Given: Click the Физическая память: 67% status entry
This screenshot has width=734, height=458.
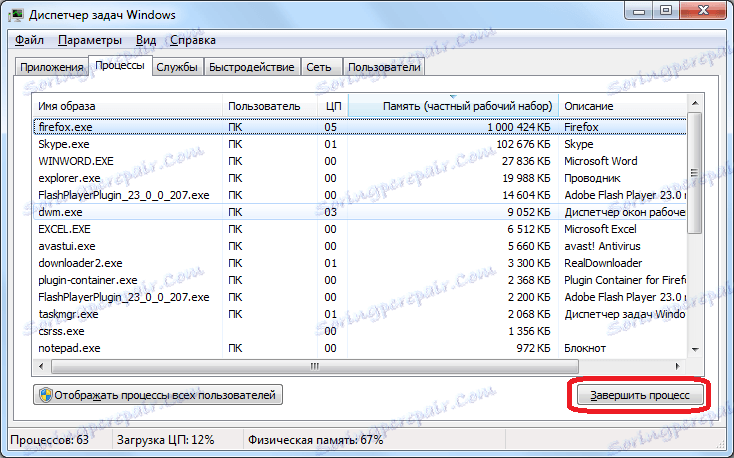Looking at the screenshot, I should point(316,440).
